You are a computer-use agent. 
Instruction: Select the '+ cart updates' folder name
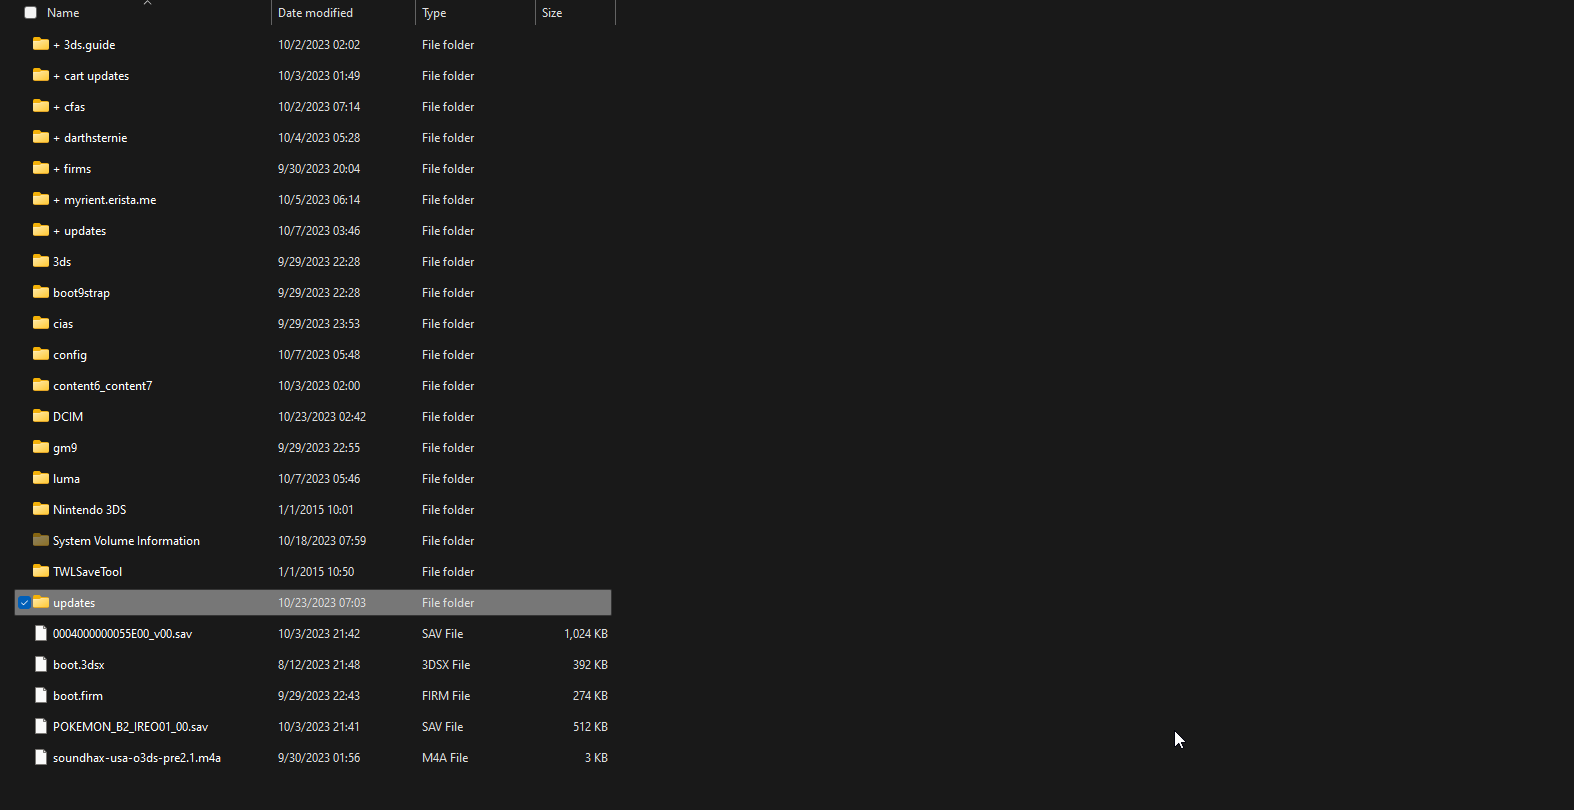tap(91, 76)
